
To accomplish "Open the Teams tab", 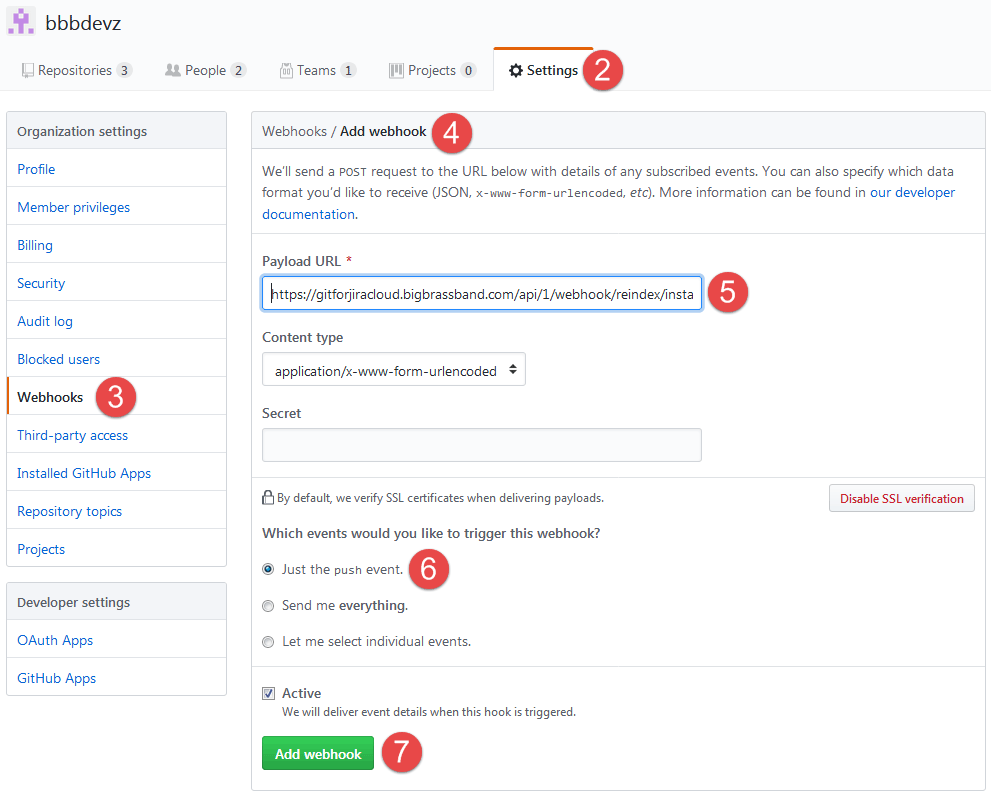I will pos(318,70).
